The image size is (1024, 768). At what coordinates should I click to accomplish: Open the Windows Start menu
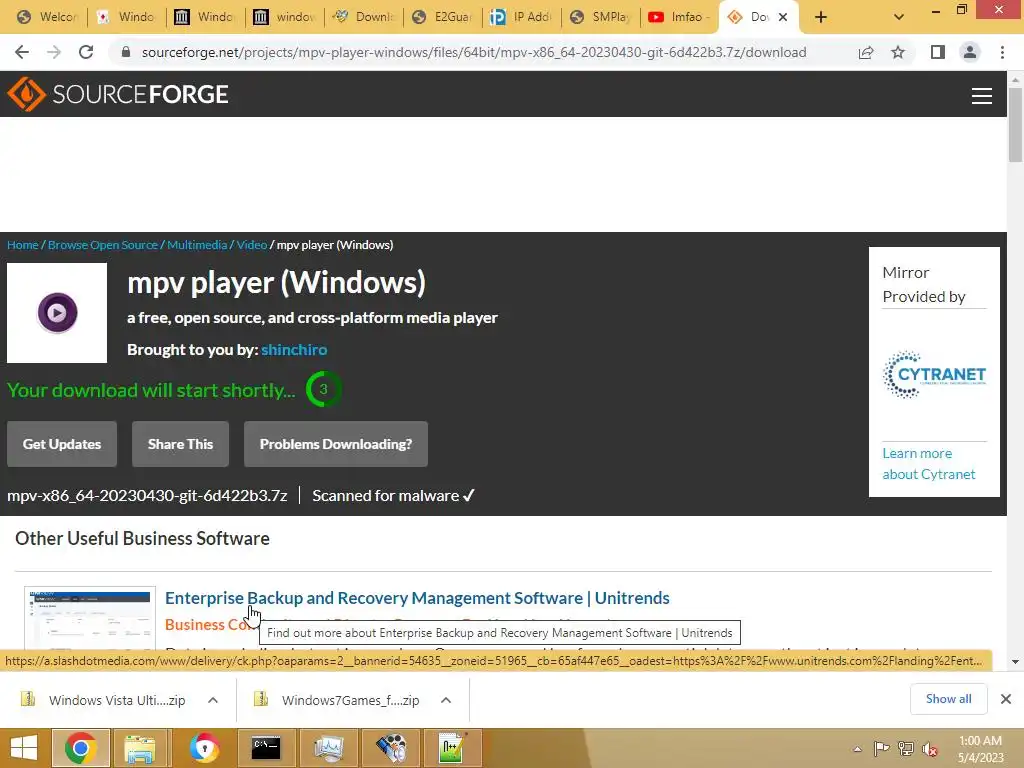click(x=24, y=748)
